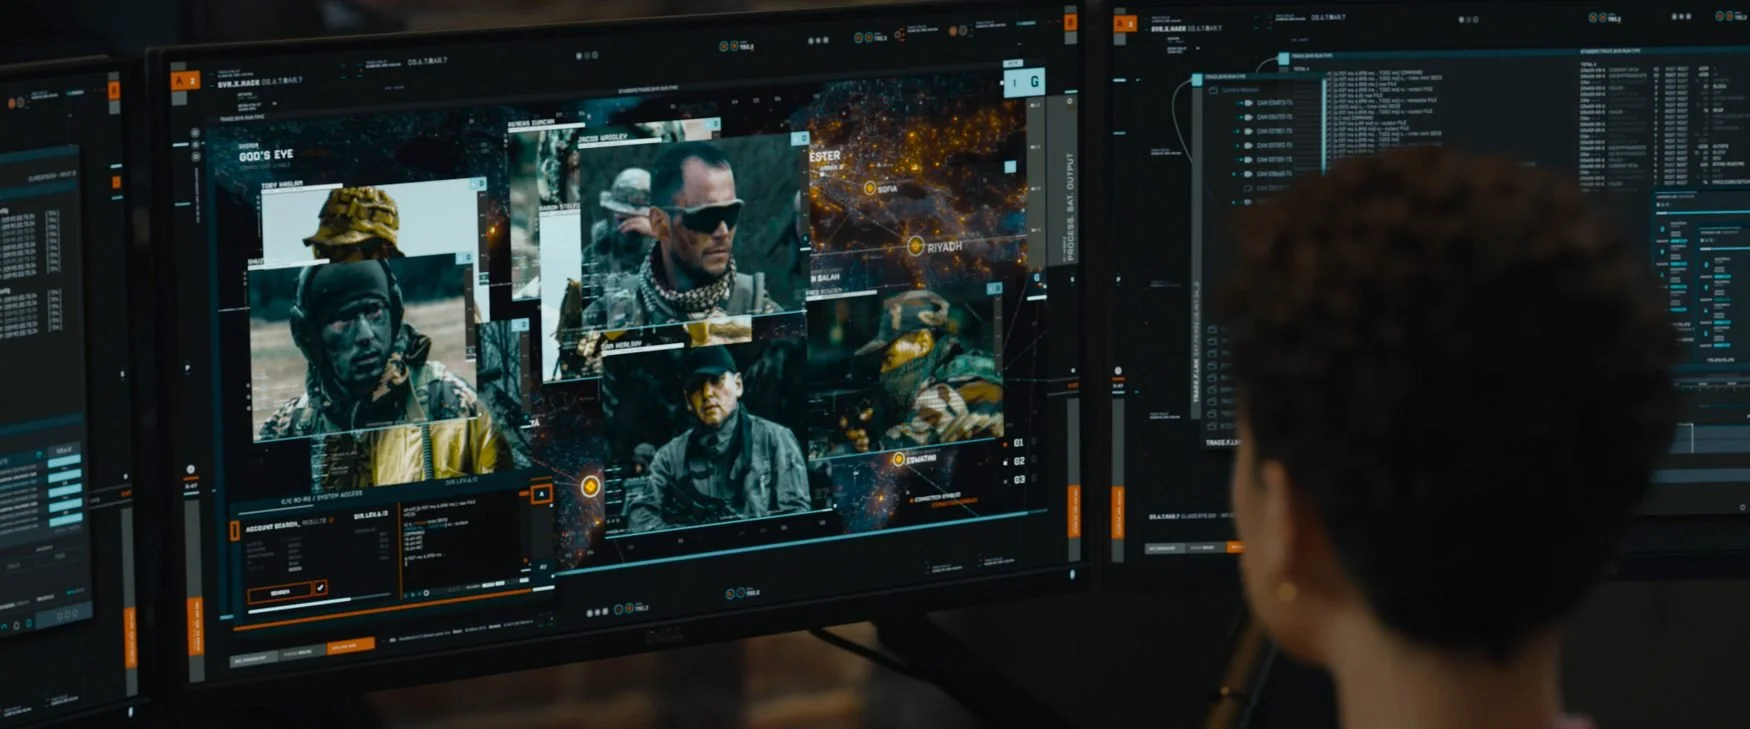The width and height of the screenshot is (1750, 729).
Task: Select the orange active bottom tab on center monitor
Action: pyautogui.click(x=351, y=646)
